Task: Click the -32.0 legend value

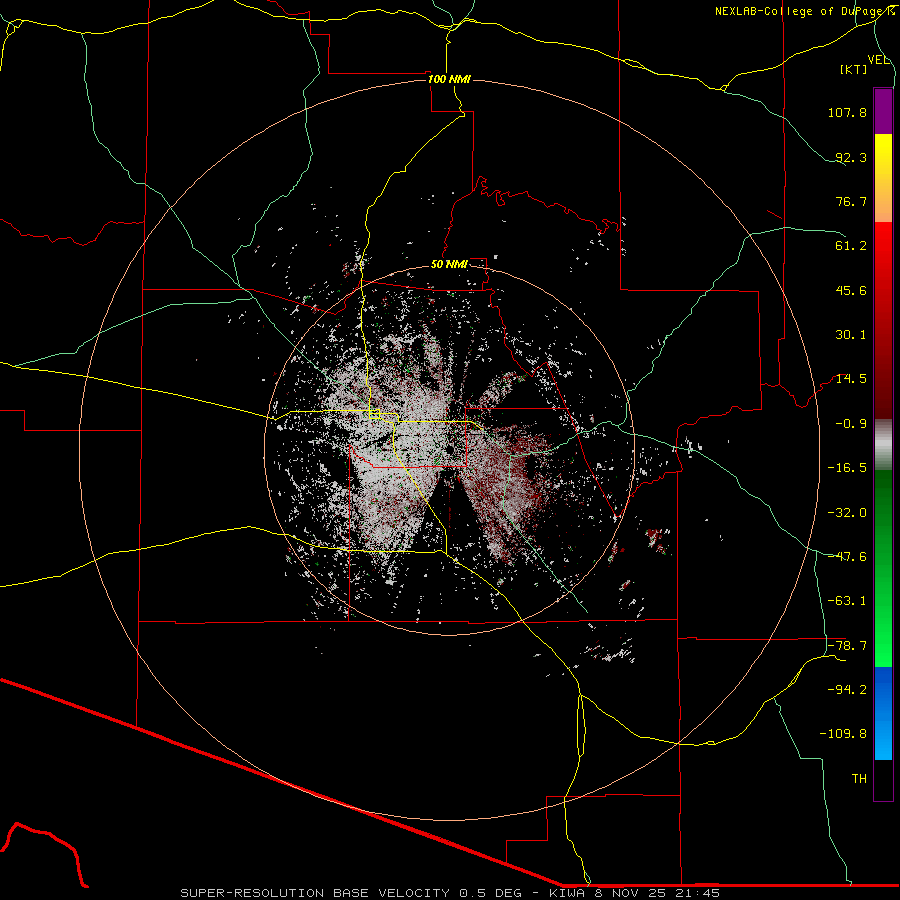Action: click(847, 513)
